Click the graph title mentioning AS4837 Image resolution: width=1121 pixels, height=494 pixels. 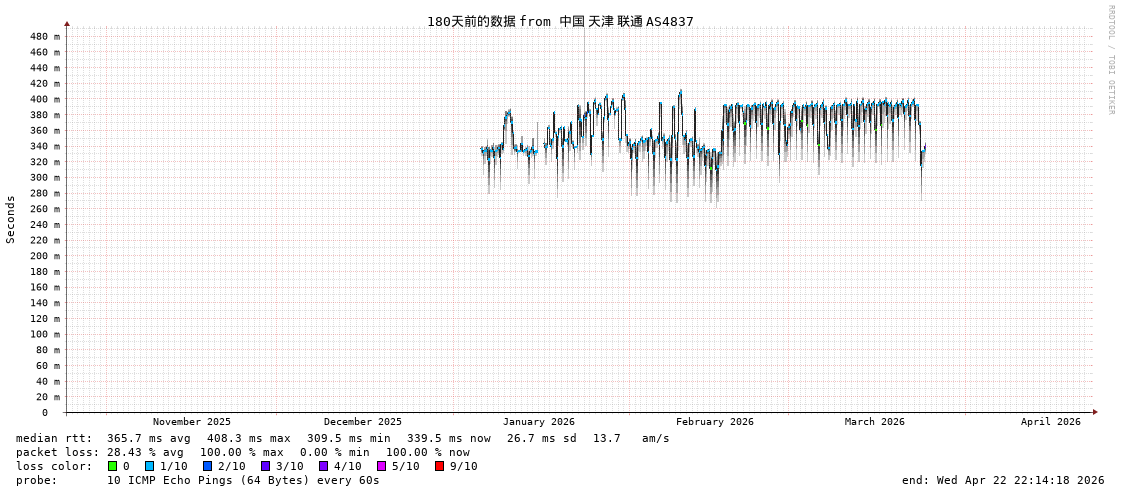560,21
